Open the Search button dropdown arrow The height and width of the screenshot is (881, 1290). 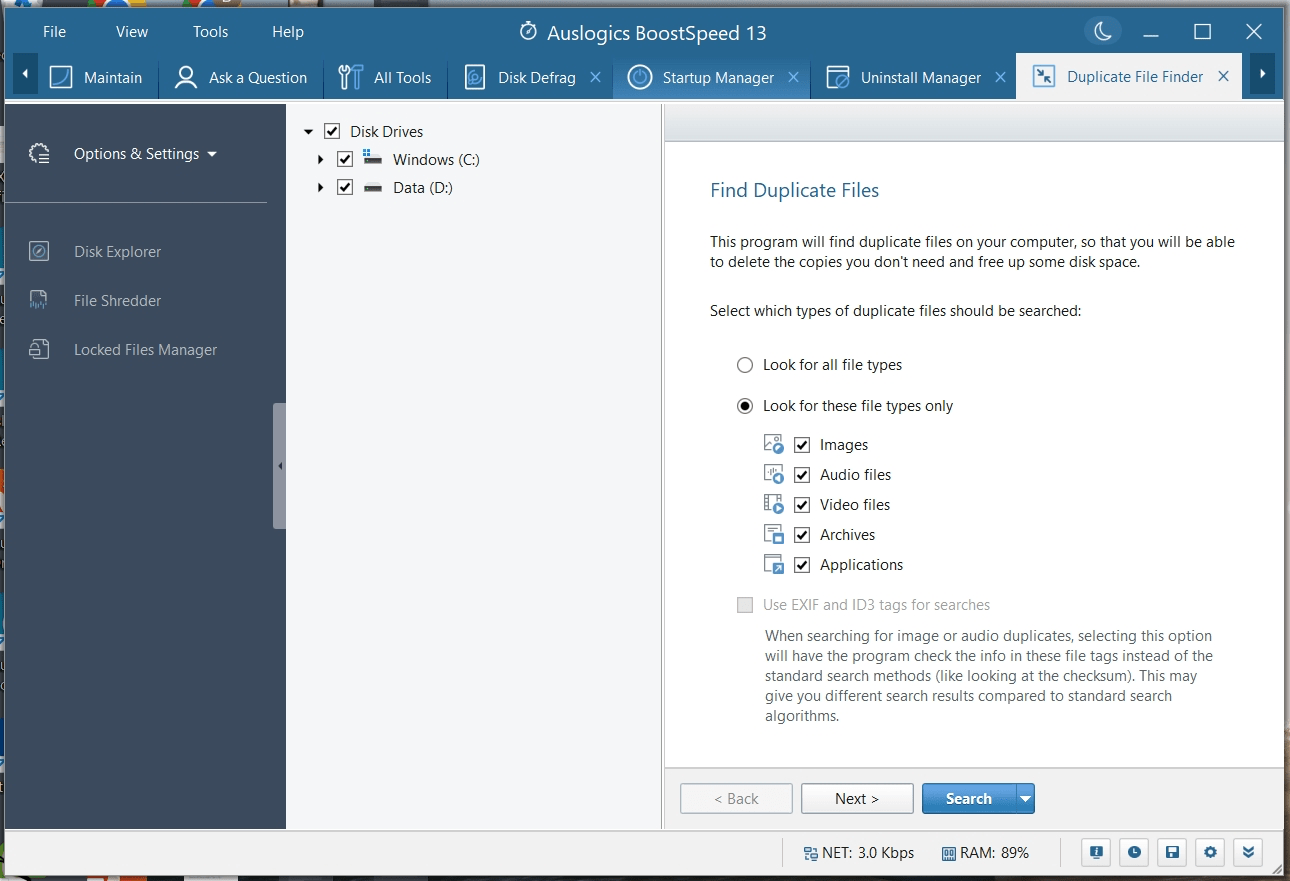[1025, 798]
